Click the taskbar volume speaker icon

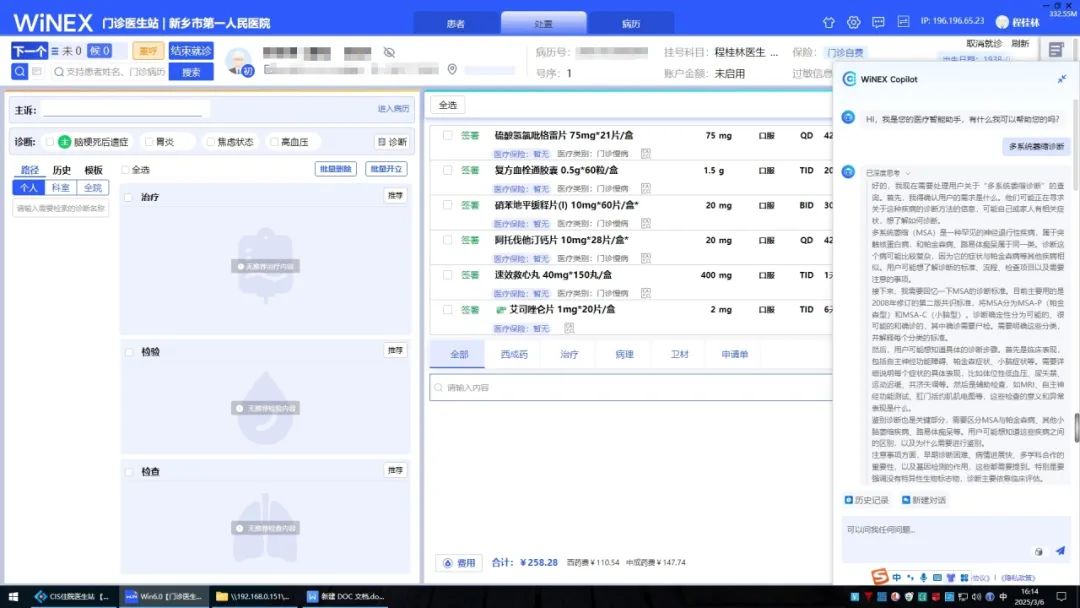click(976, 596)
